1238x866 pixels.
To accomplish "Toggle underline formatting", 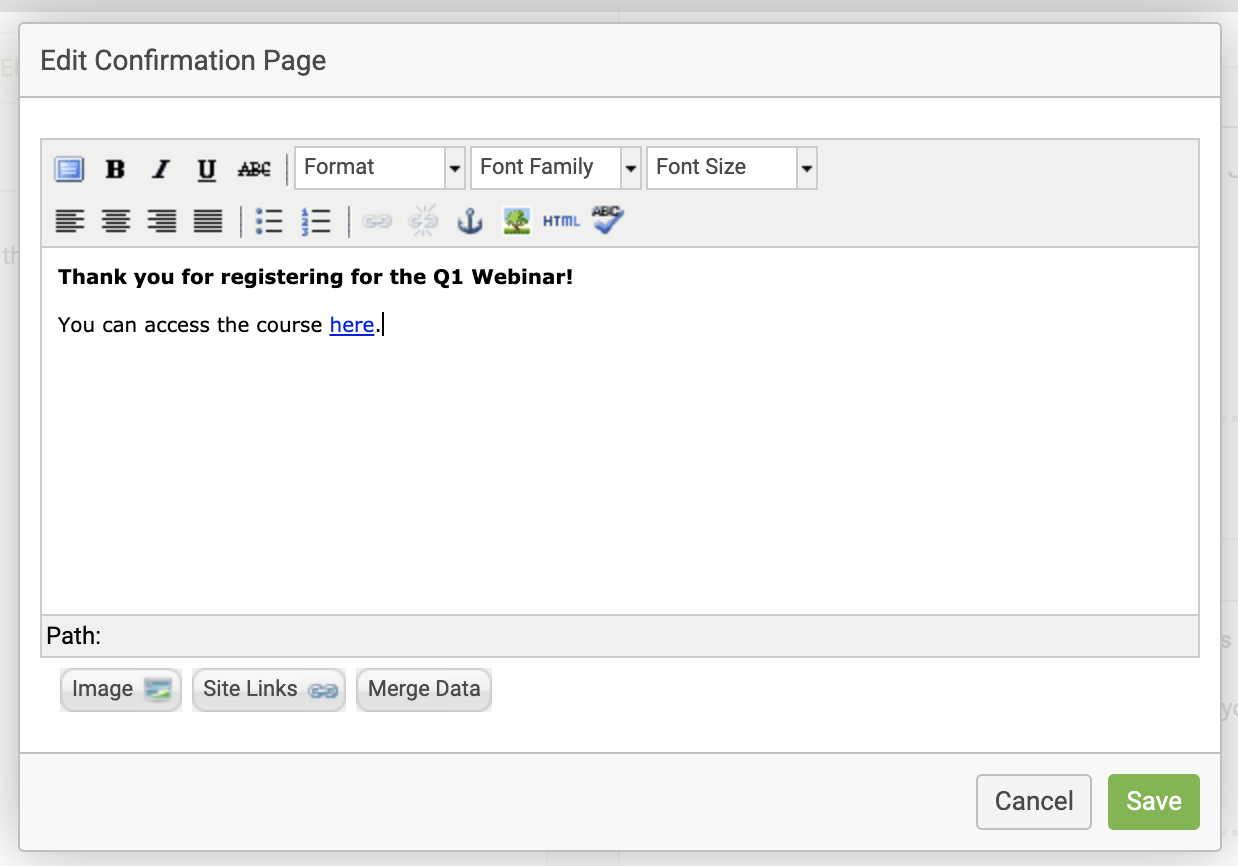I will coord(206,169).
